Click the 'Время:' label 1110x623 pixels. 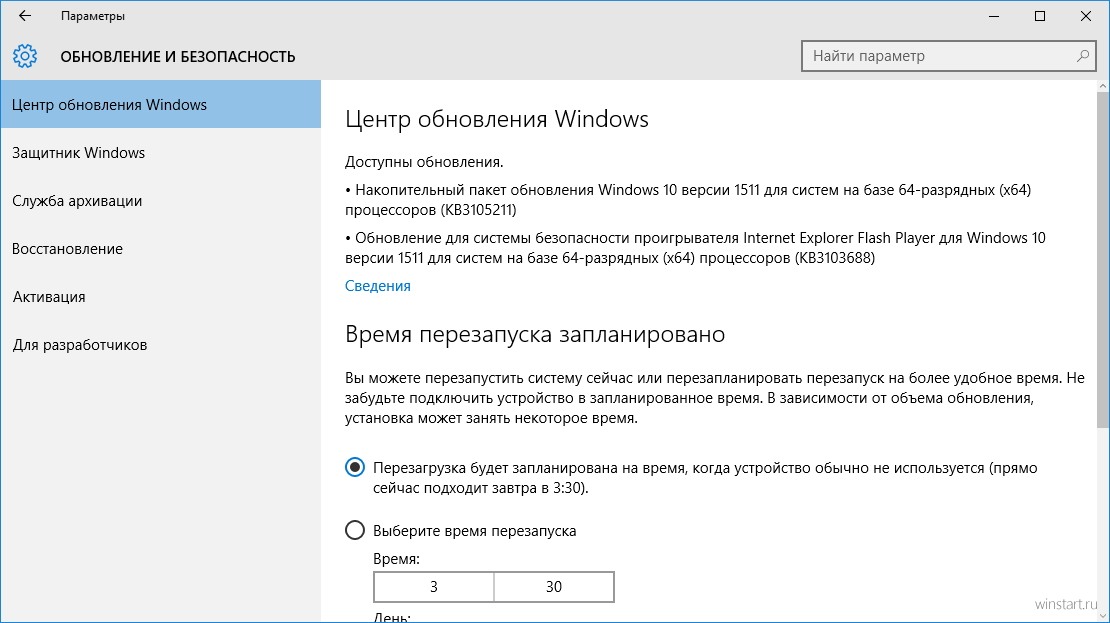396,559
